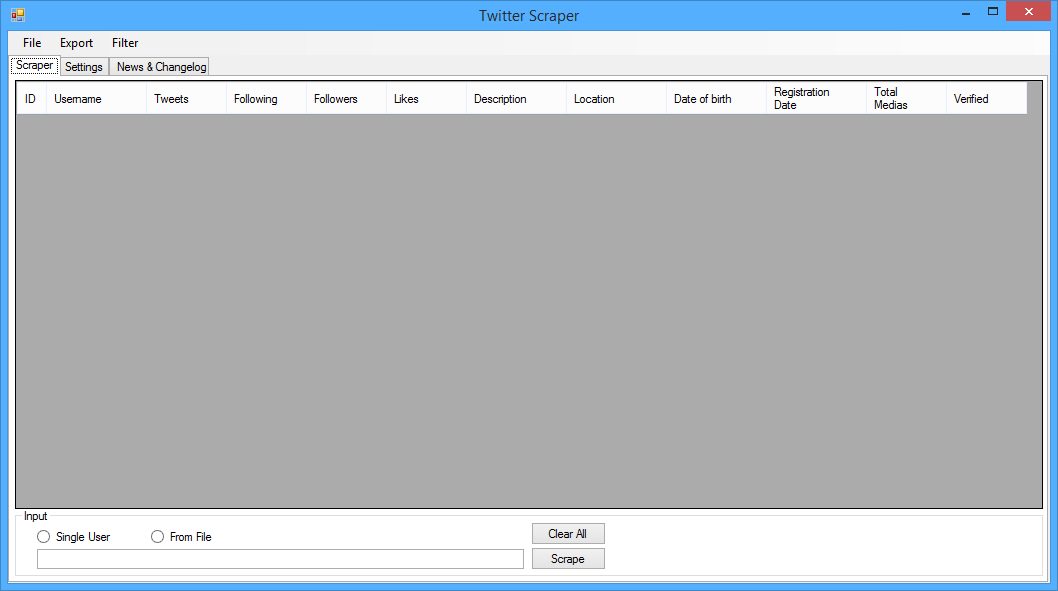Select the From File radio option
1058x591 pixels.
[182, 537]
